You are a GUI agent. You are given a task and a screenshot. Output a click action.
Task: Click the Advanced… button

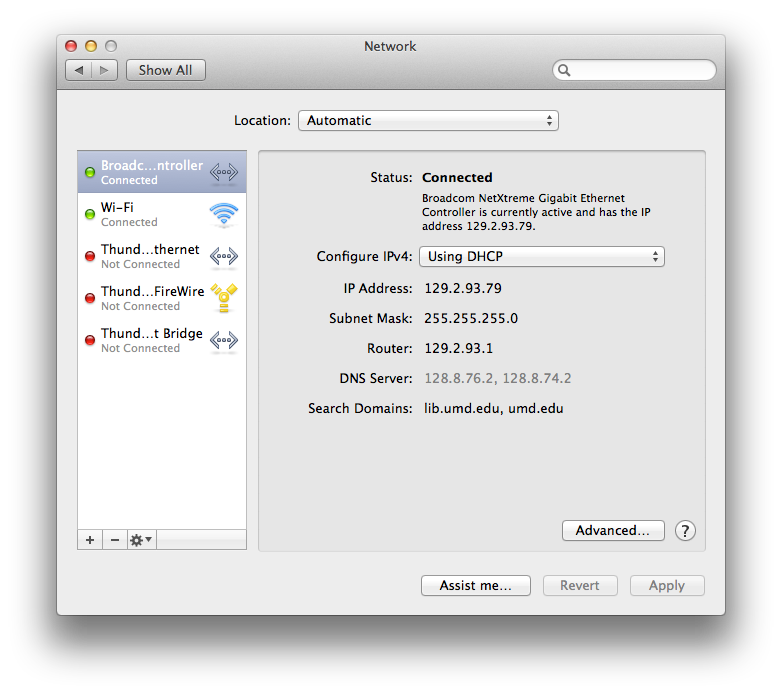point(613,531)
